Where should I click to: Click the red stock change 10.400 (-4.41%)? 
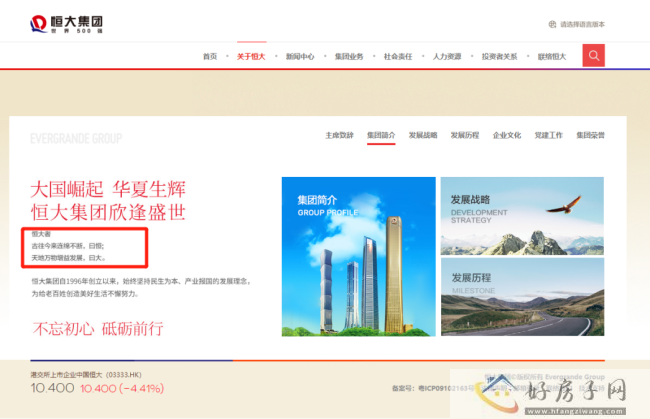[122, 388]
